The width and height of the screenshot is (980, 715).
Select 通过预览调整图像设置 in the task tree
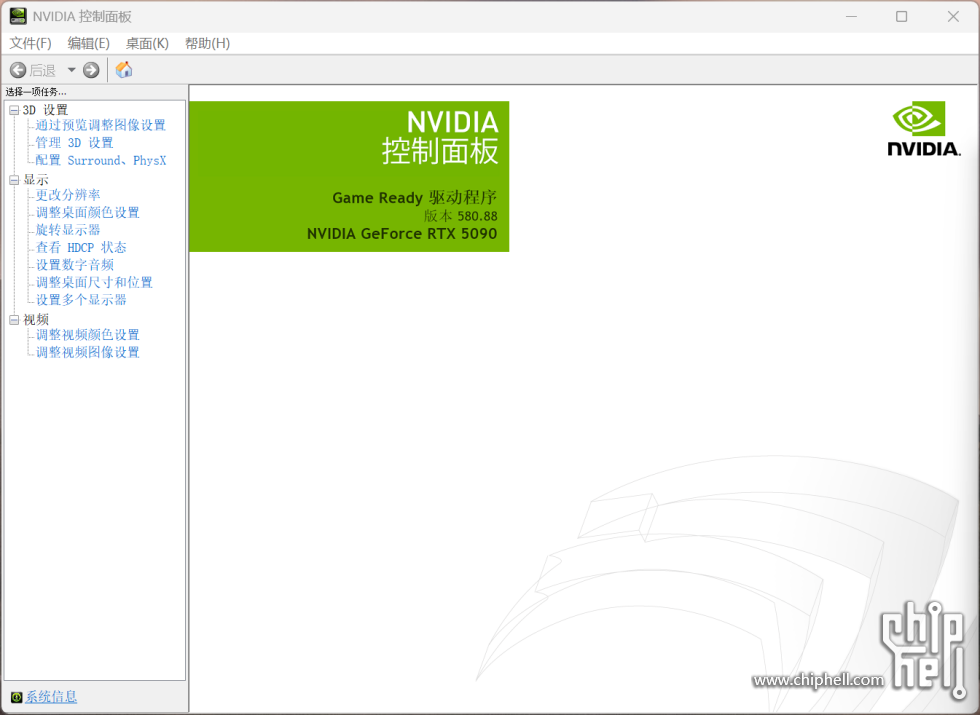pos(101,125)
